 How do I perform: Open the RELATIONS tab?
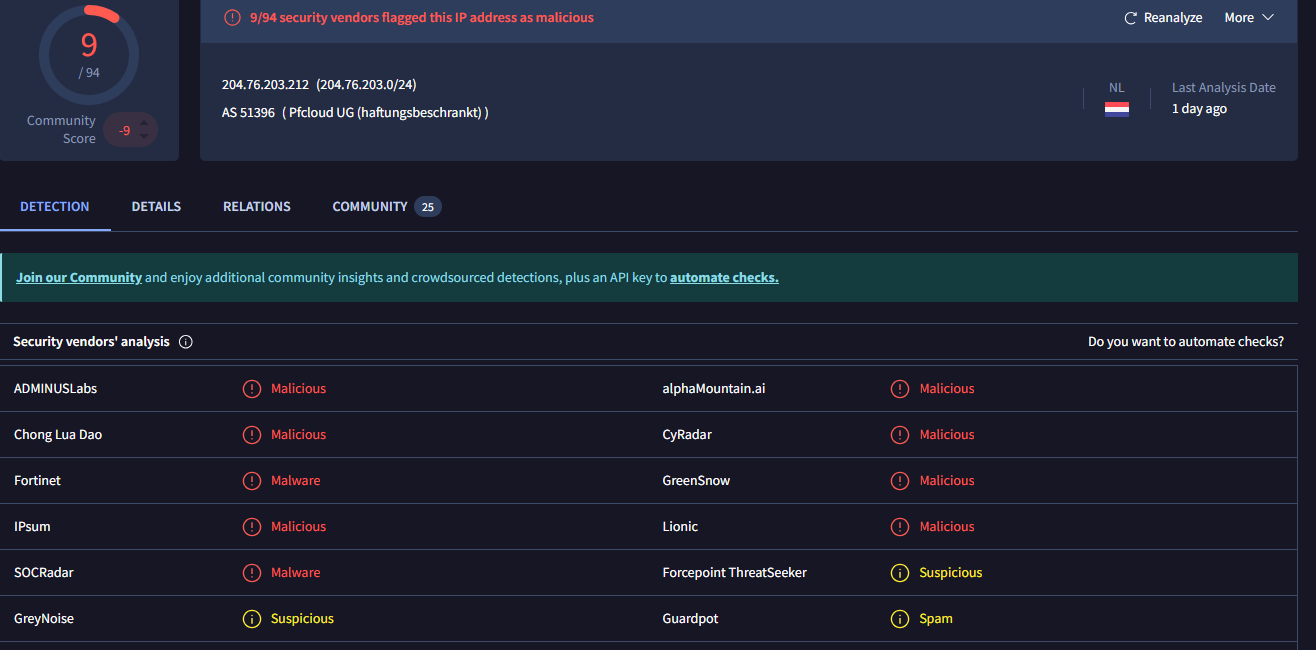point(257,207)
